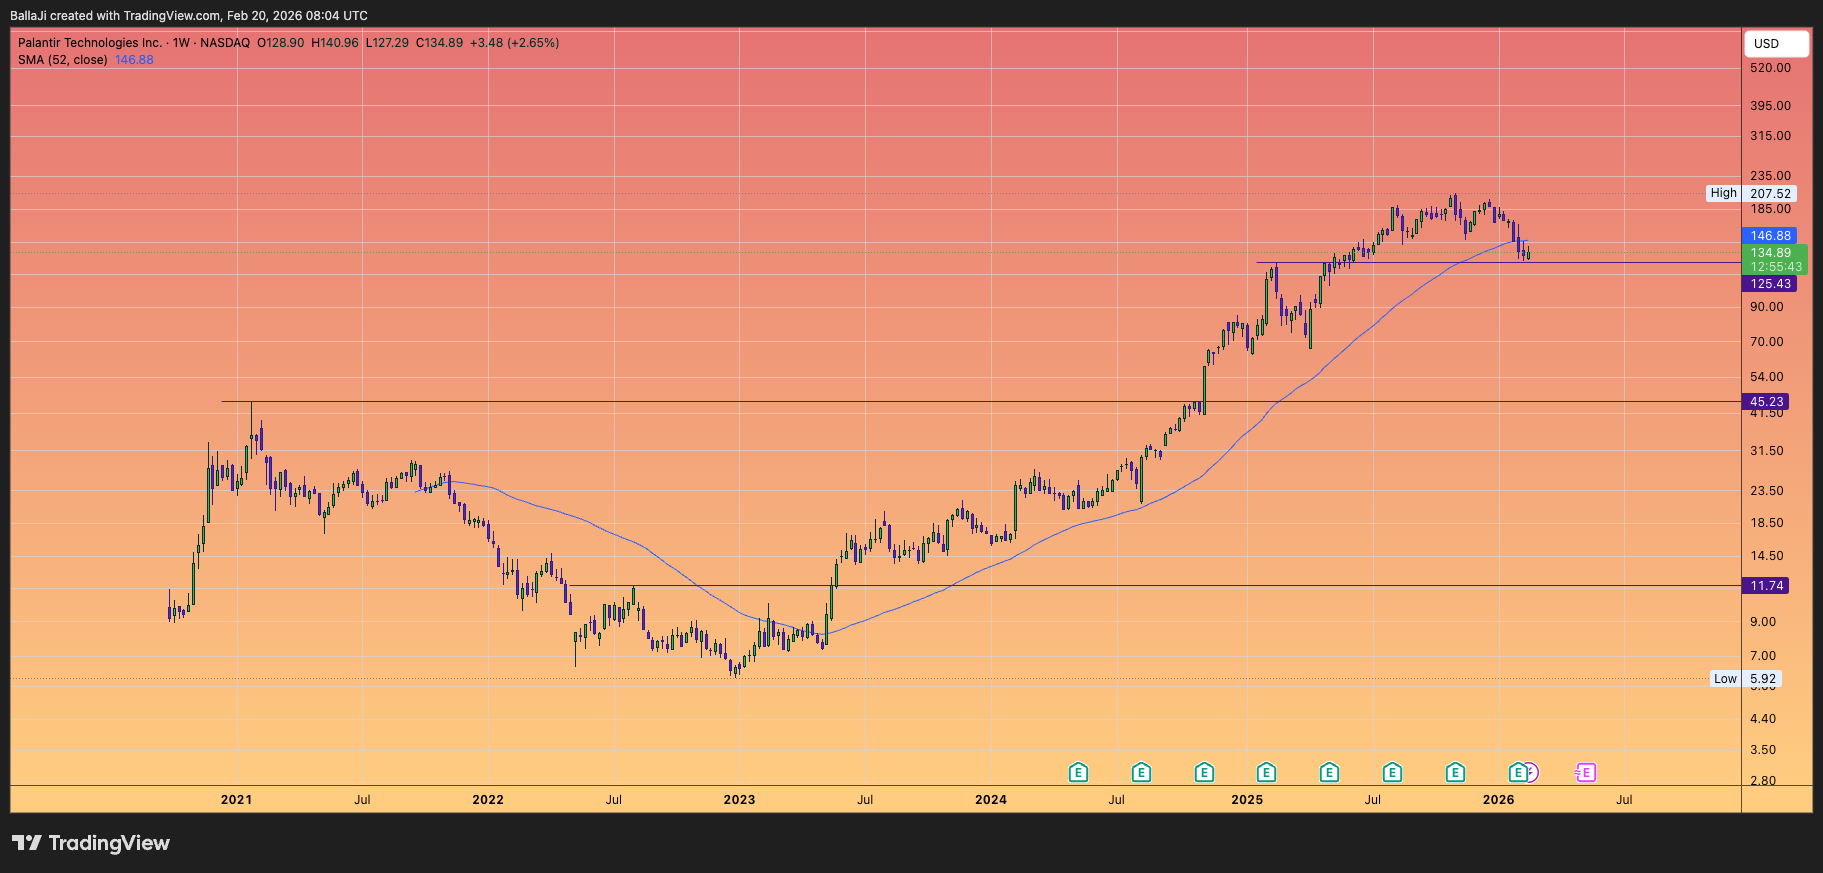
Task: Click the 14.50 price scale label
Action: pyautogui.click(x=1767, y=556)
